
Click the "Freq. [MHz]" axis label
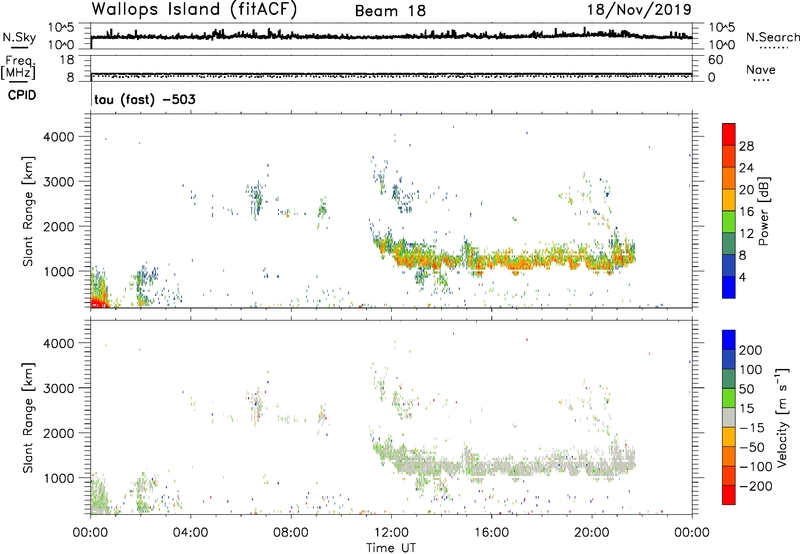tap(18, 67)
